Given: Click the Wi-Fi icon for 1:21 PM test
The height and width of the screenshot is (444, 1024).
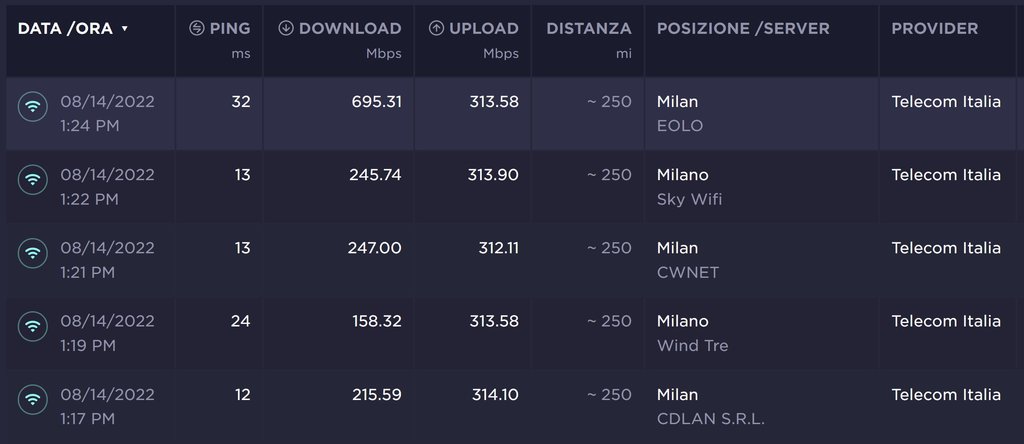Looking at the screenshot, I should coord(33,252).
